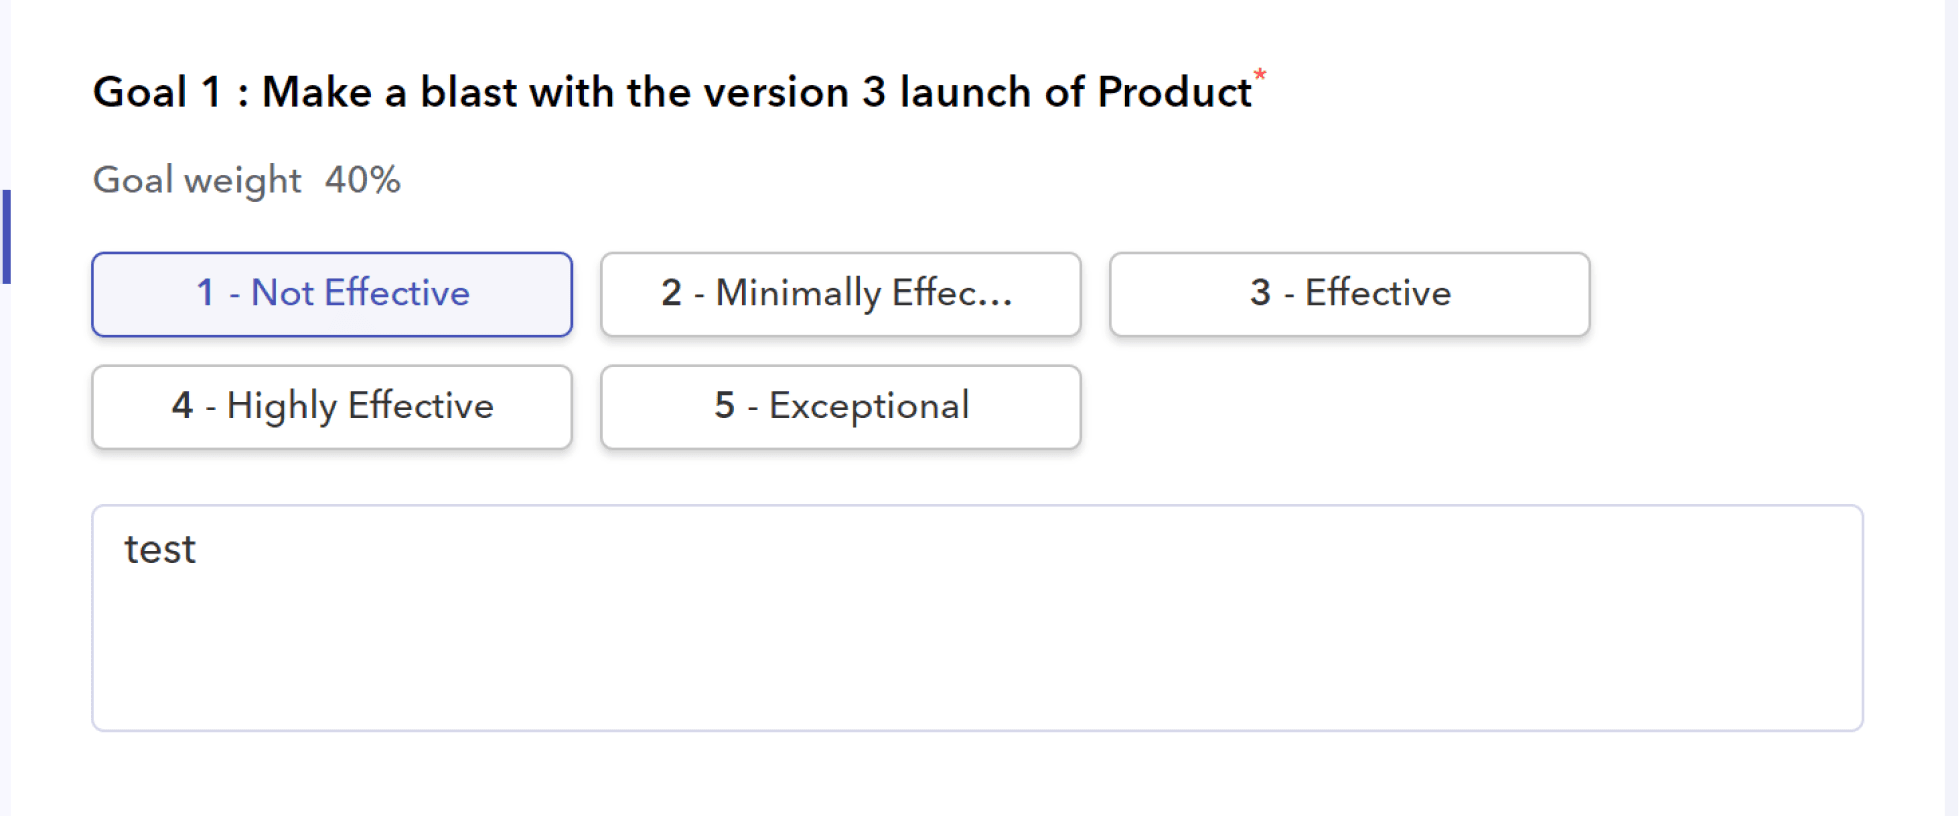The height and width of the screenshot is (816, 1960).
Task: Click the 40% goal weight value
Action: tap(362, 180)
